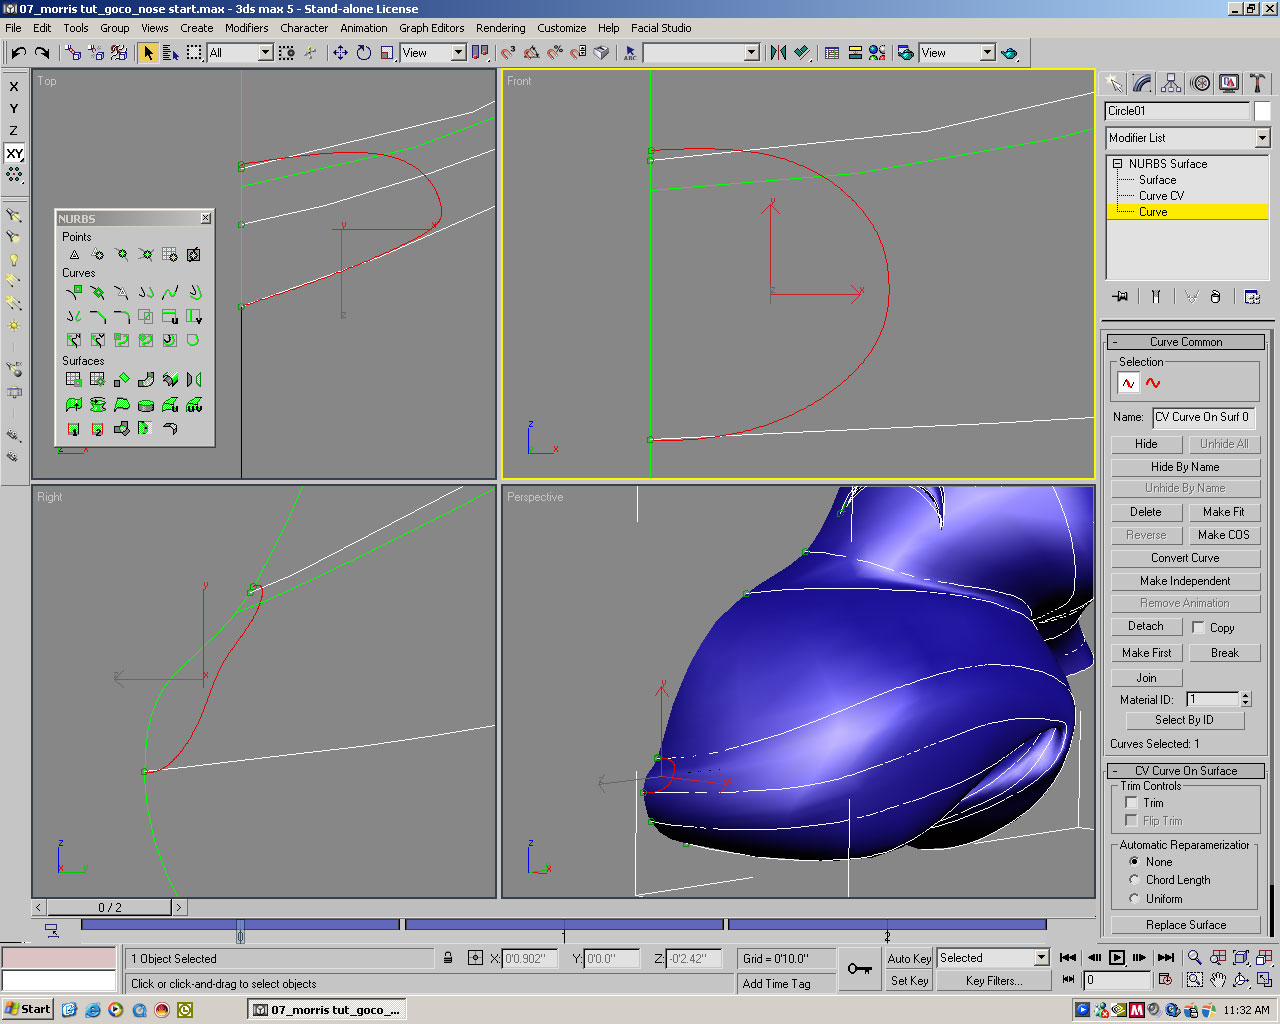Viewport: 1280px width, 1024px height.
Task: Open Configure Modifier Sets icon
Action: (x=1252, y=296)
